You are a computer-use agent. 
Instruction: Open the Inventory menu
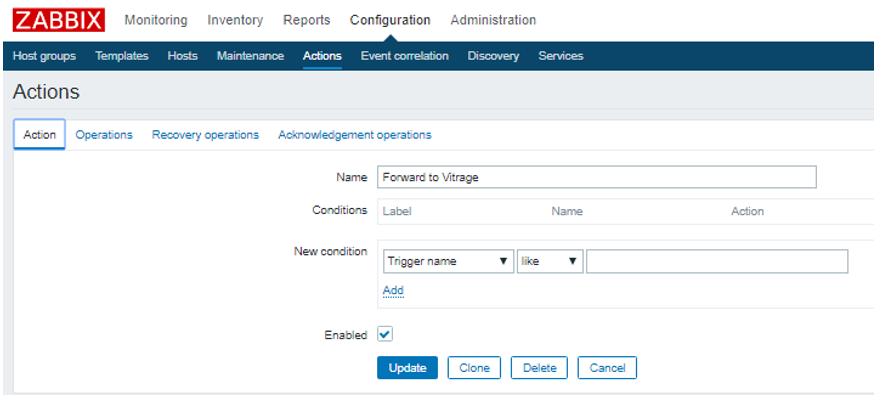[235, 20]
